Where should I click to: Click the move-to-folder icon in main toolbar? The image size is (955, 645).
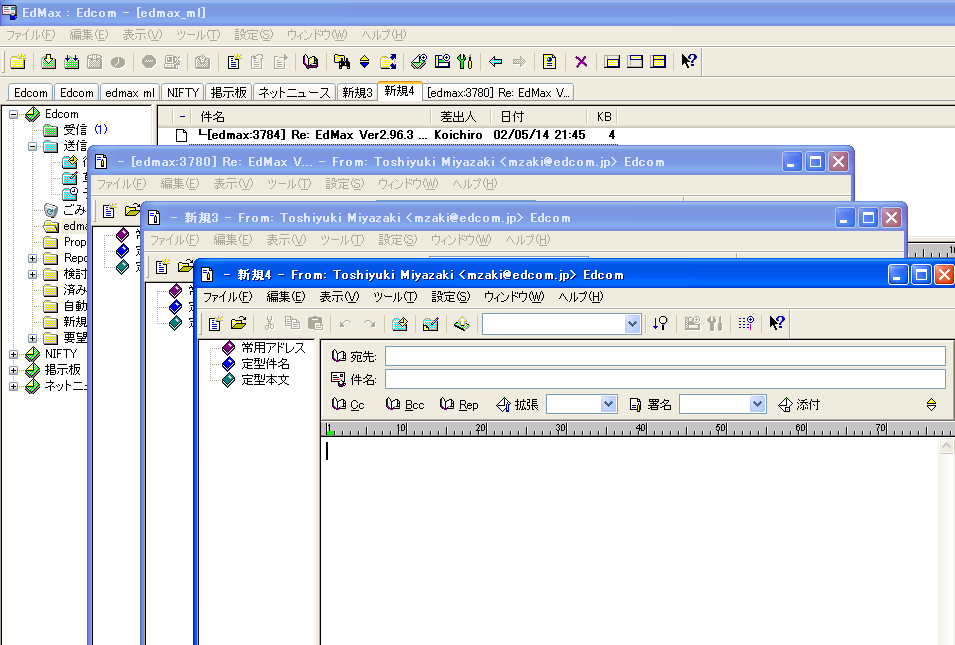(388, 62)
